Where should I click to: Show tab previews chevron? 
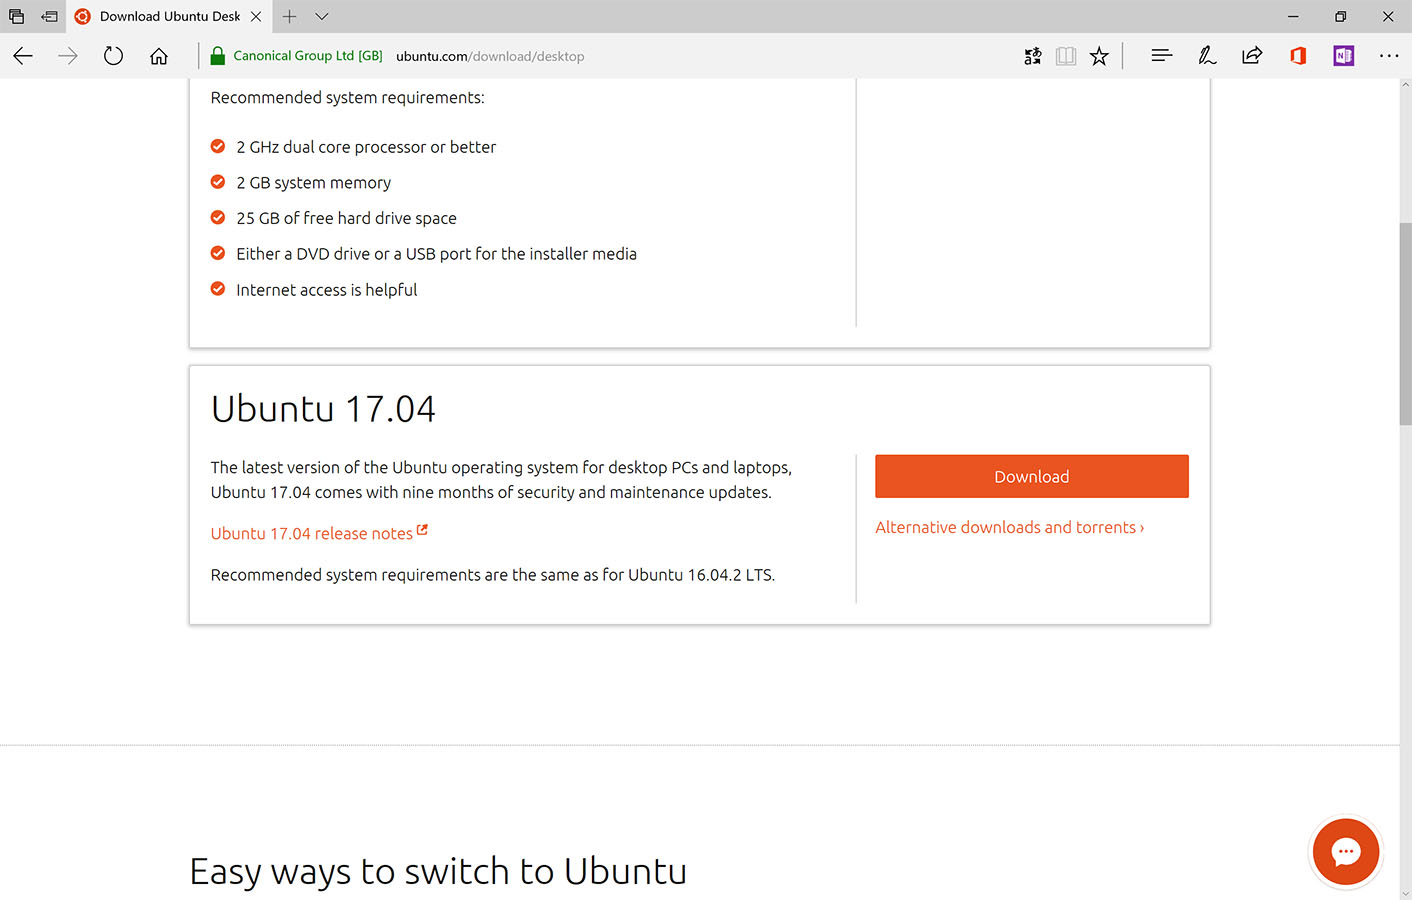[x=321, y=16]
